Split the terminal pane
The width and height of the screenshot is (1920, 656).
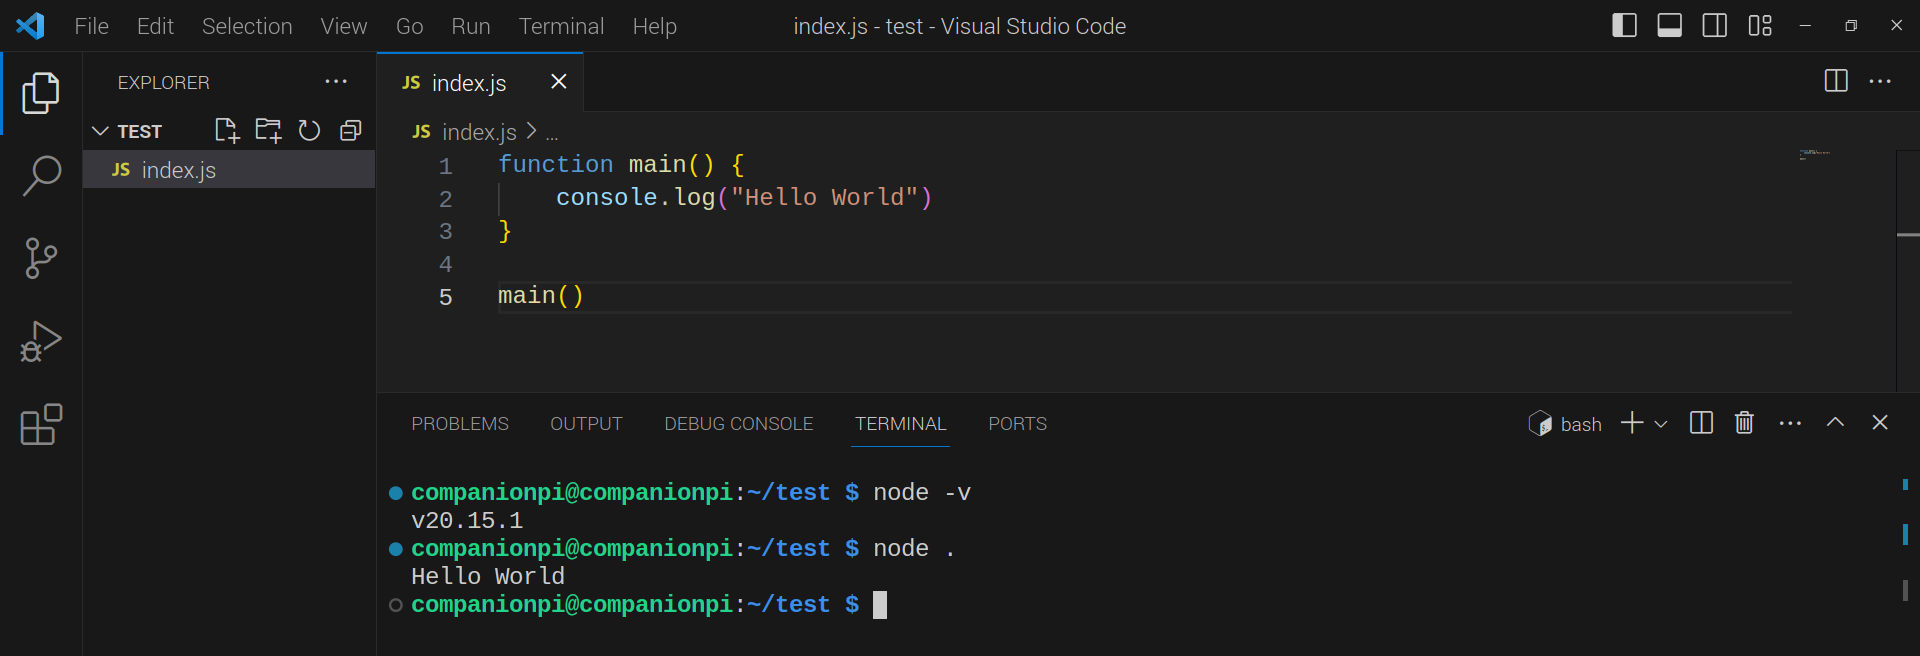(x=1701, y=423)
